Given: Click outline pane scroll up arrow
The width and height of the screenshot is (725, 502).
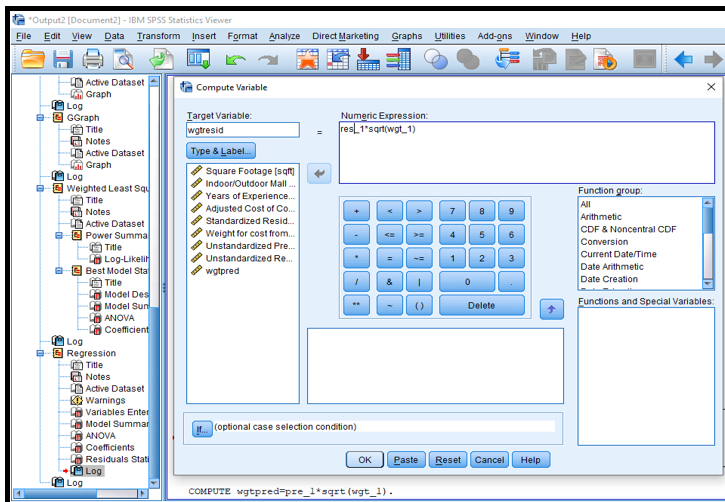Looking at the screenshot, I should 154,81.
